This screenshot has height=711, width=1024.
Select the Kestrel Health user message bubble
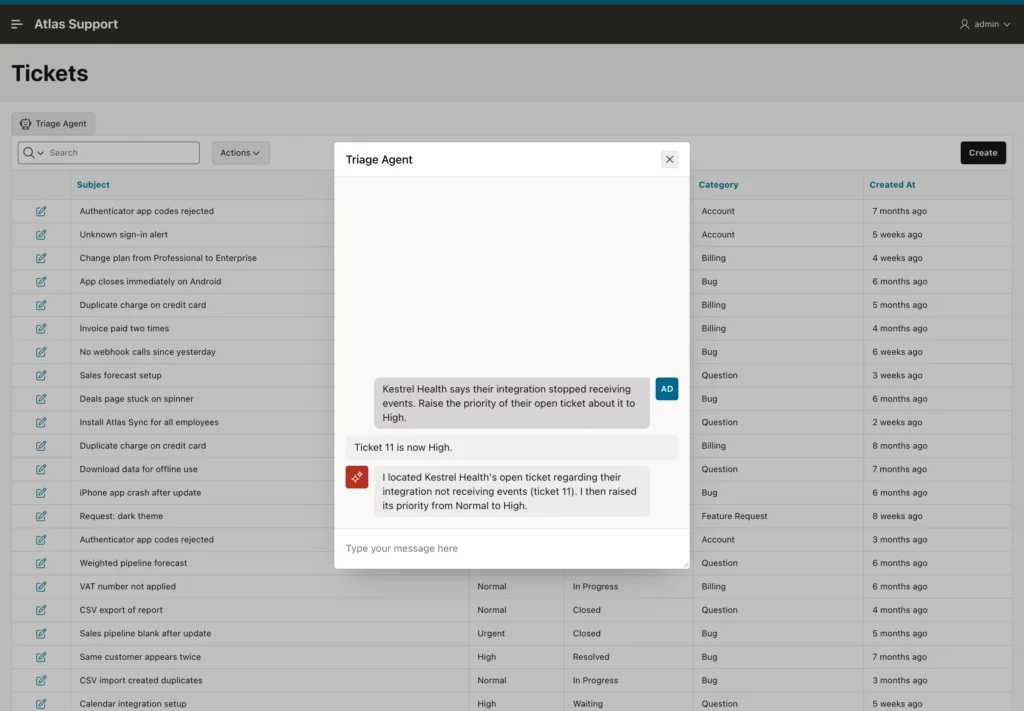pyautogui.click(x=511, y=403)
